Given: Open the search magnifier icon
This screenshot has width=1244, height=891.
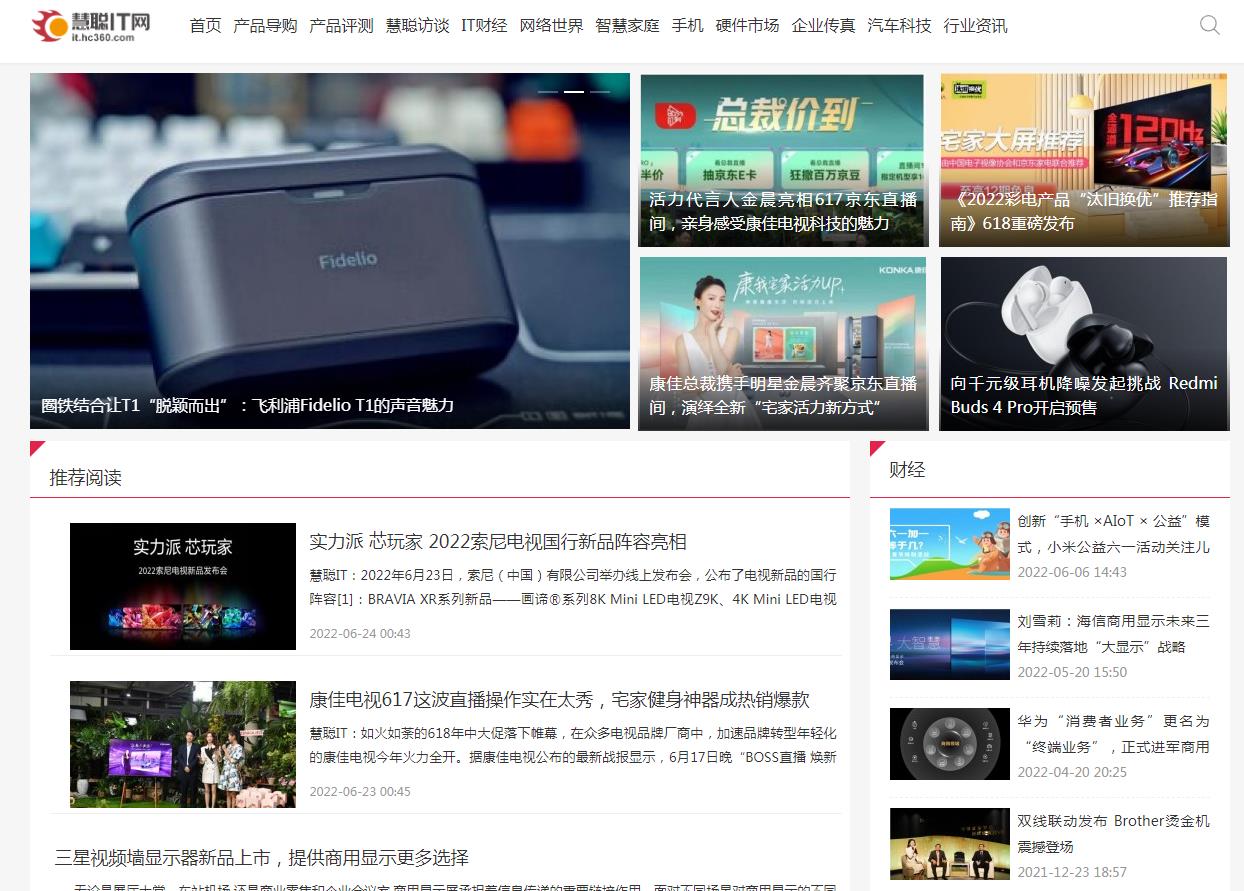Looking at the screenshot, I should (1209, 26).
